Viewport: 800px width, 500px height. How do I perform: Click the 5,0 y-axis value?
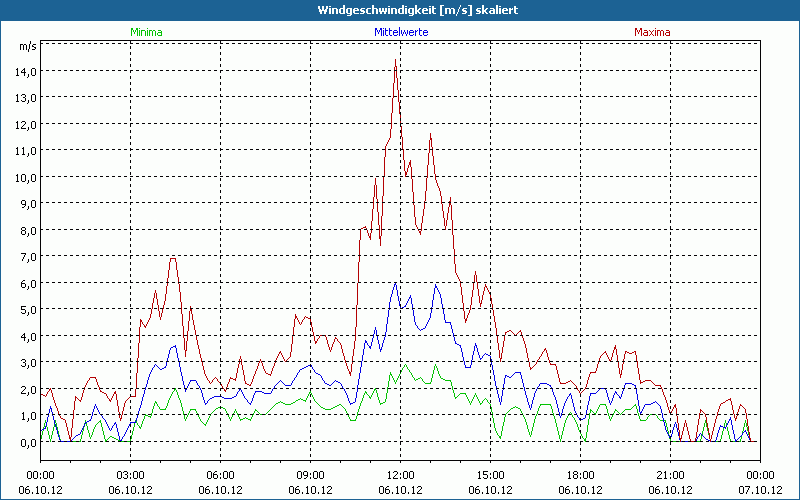(28, 310)
